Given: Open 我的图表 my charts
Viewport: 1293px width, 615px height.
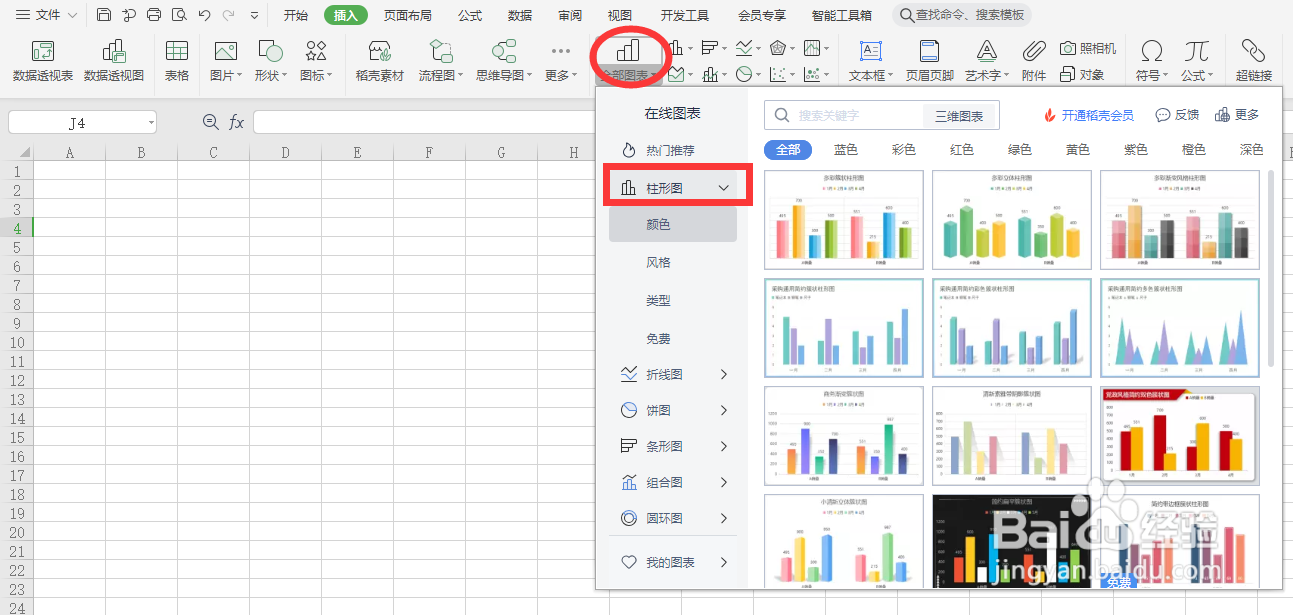Looking at the screenshot, I should (x=674, y=562).
